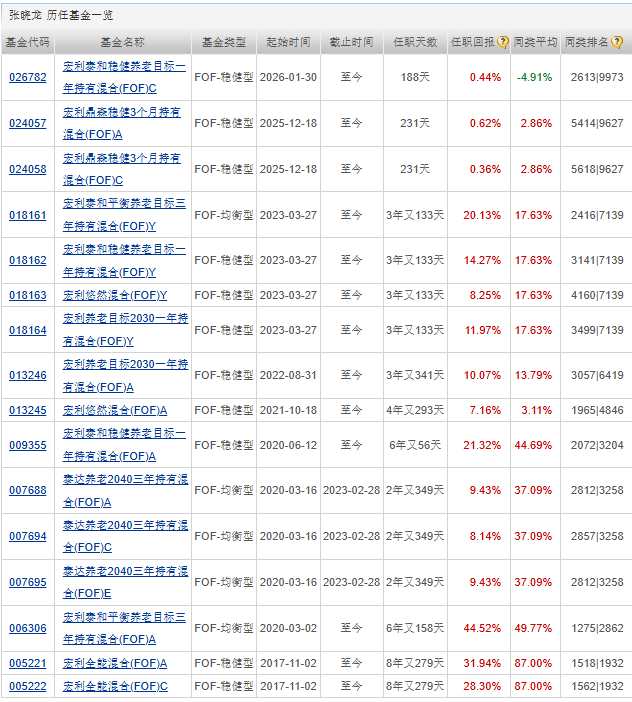Open 泰达养老2040三年持有混合(FOF)C fund name
The image size is (632, 702).
(125, 536)
